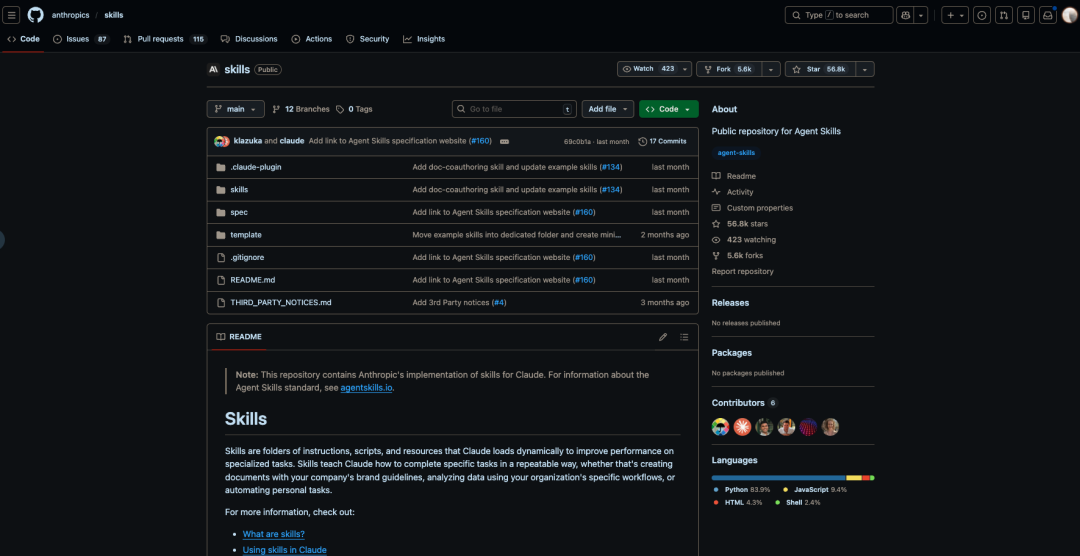Open README.md file name

[253, 280]
